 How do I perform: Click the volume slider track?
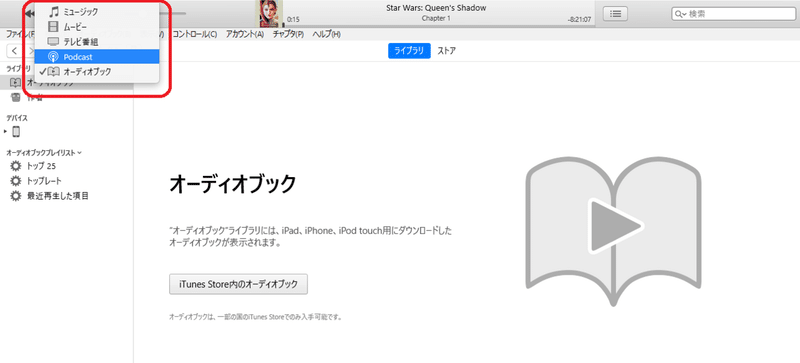click(x=173, y=14)
